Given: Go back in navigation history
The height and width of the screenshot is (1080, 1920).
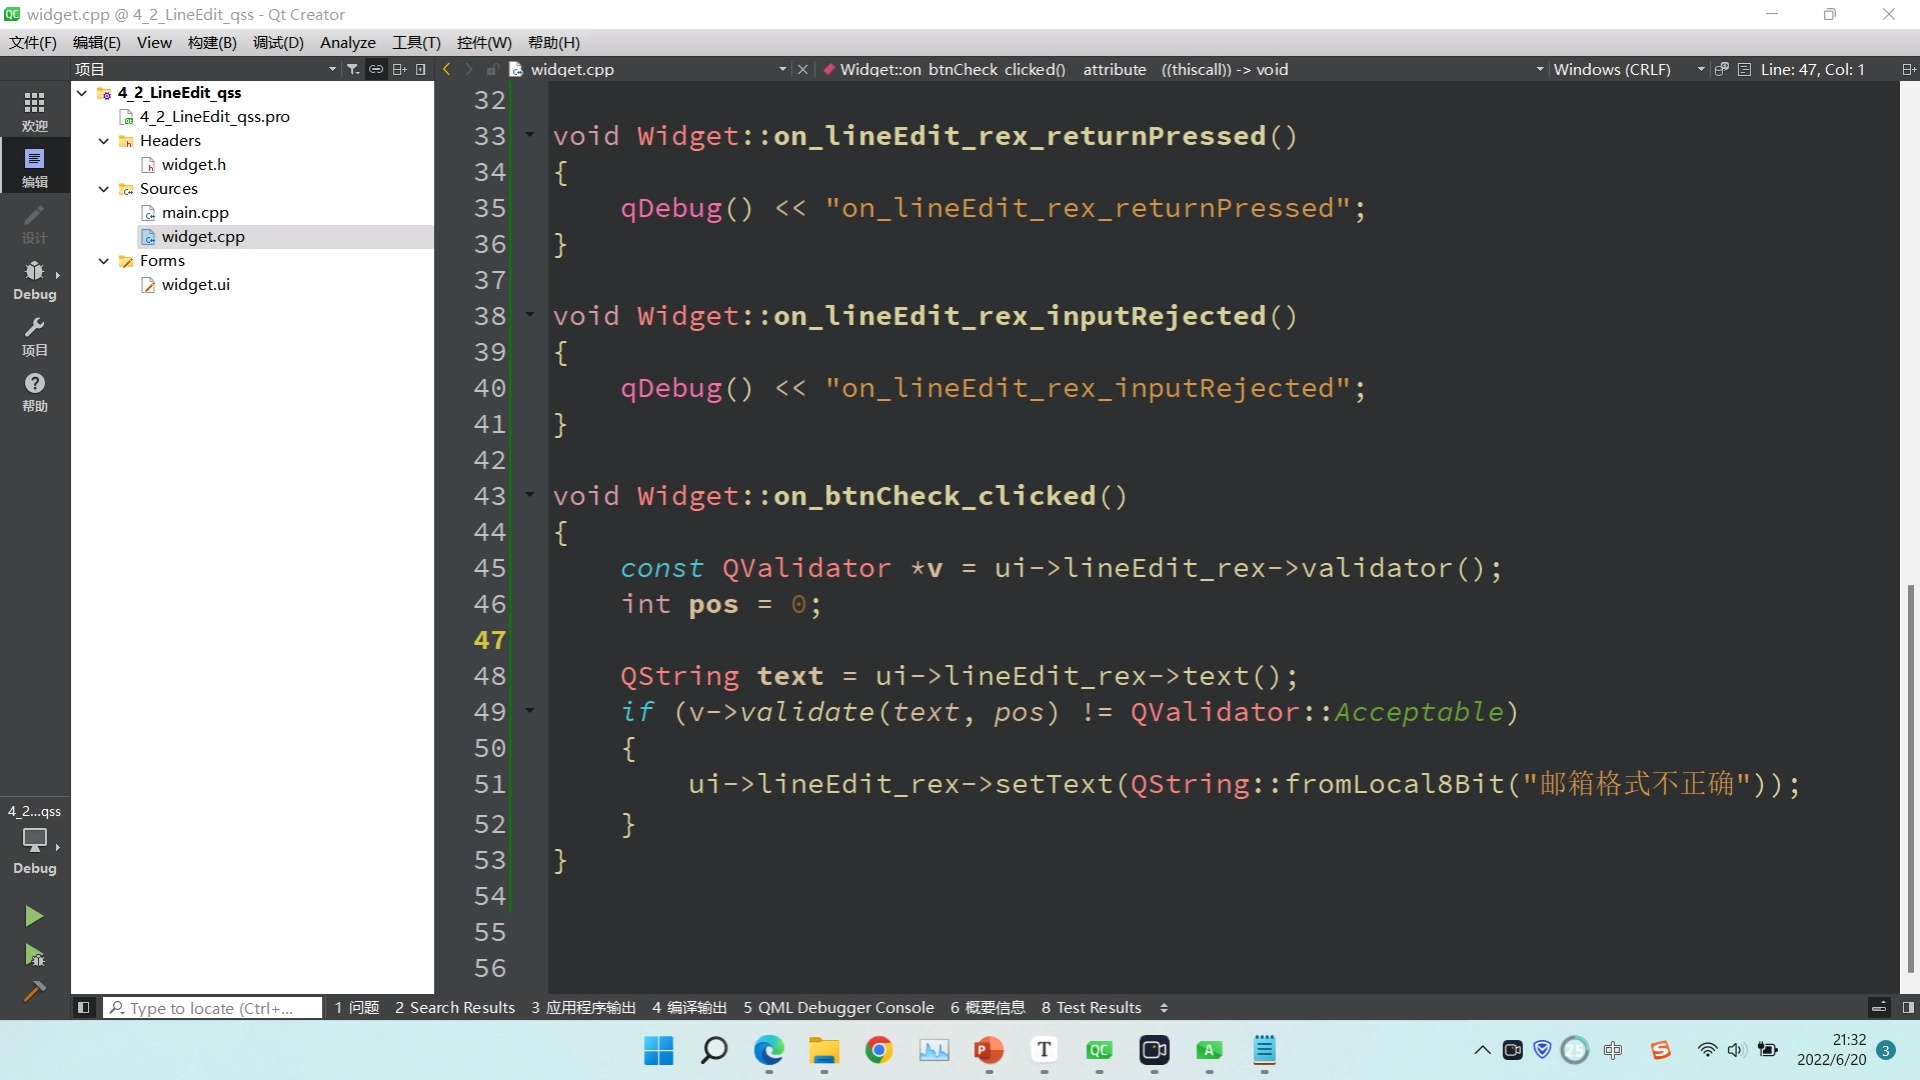Looking at the screenshot, I should [x=447, y=69].
